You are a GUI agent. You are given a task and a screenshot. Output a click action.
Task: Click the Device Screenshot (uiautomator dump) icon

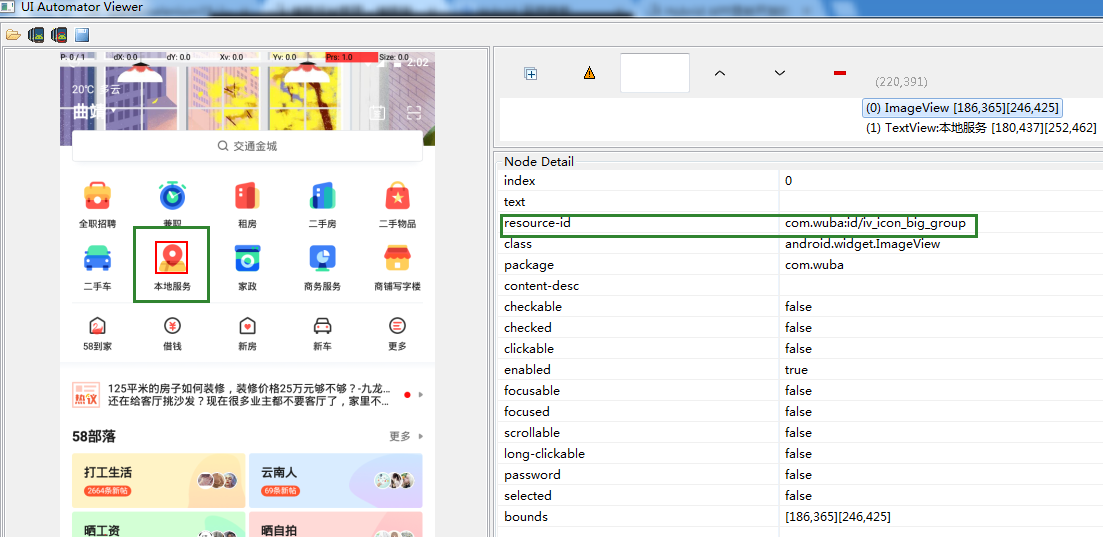tap(36, 34)
